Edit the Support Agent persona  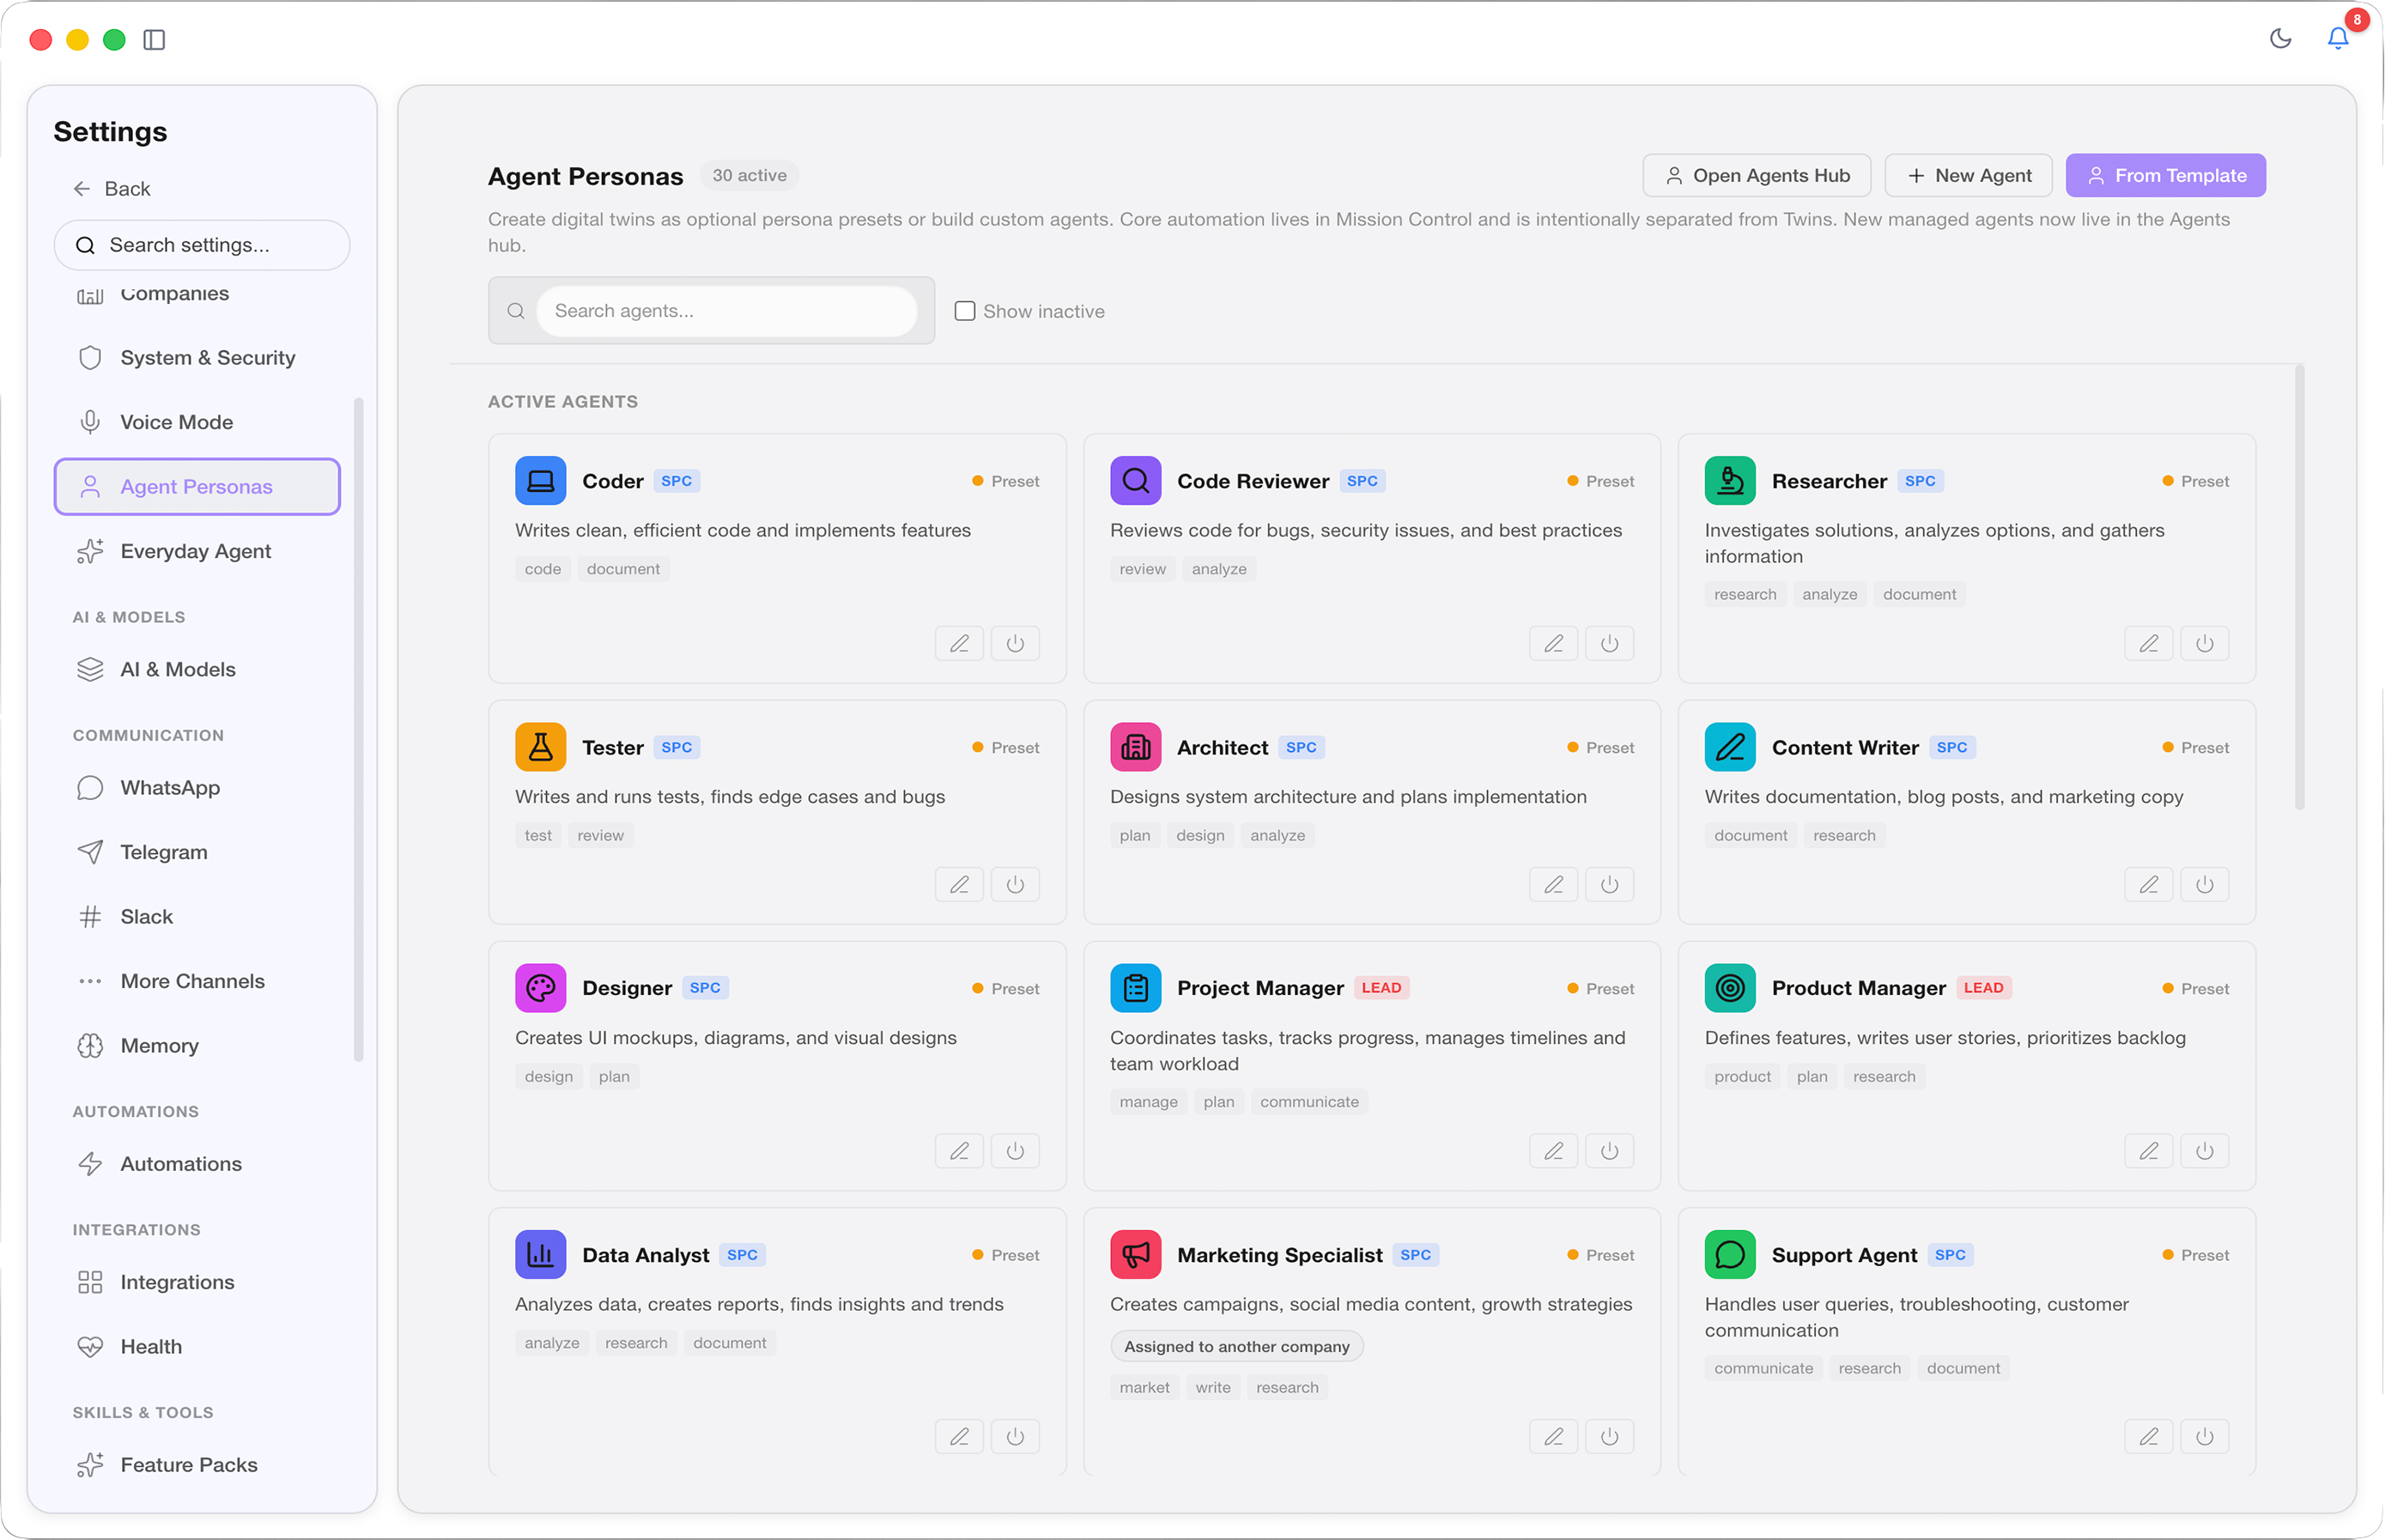[2149, 1437]
